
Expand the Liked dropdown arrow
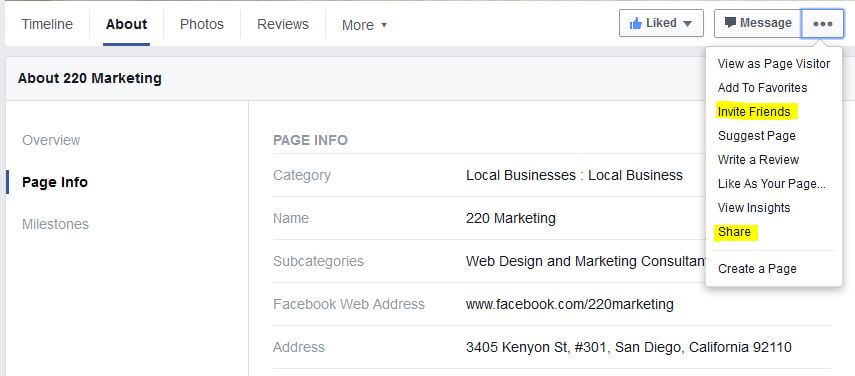[x=687, y=23]
